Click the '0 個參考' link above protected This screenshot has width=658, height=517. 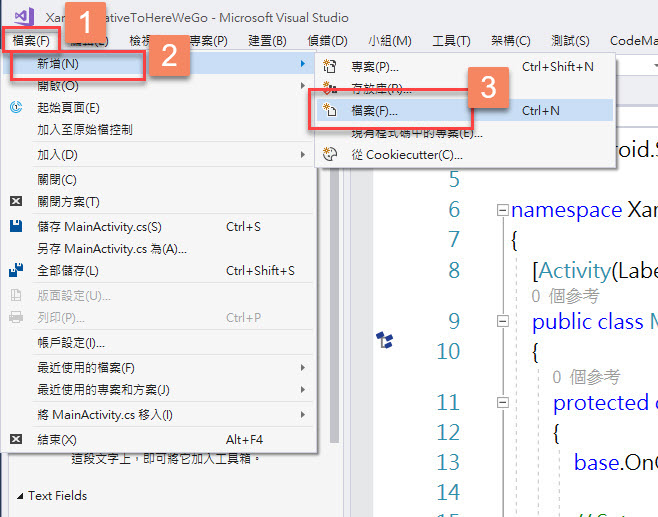[x=586, y=377]
